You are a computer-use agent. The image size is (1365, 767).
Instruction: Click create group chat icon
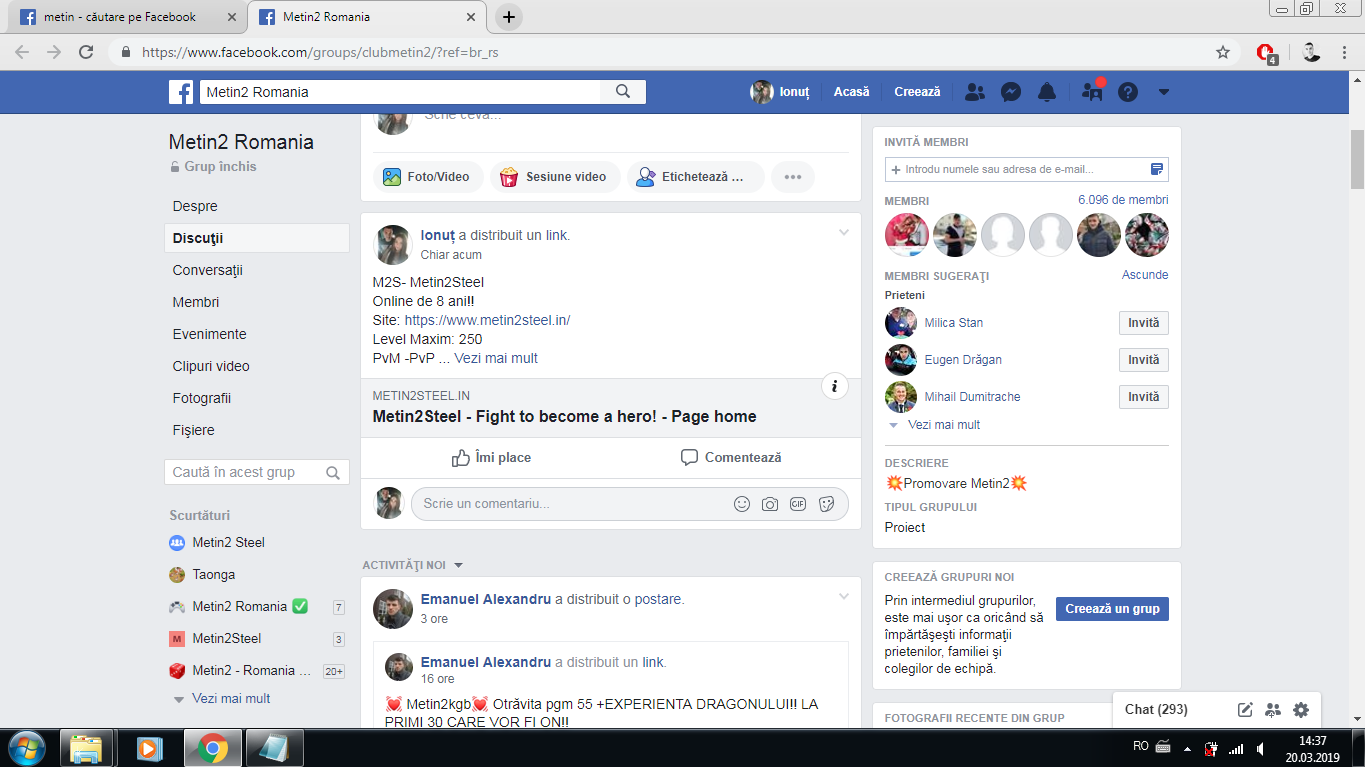click(x=1273, y=710)
